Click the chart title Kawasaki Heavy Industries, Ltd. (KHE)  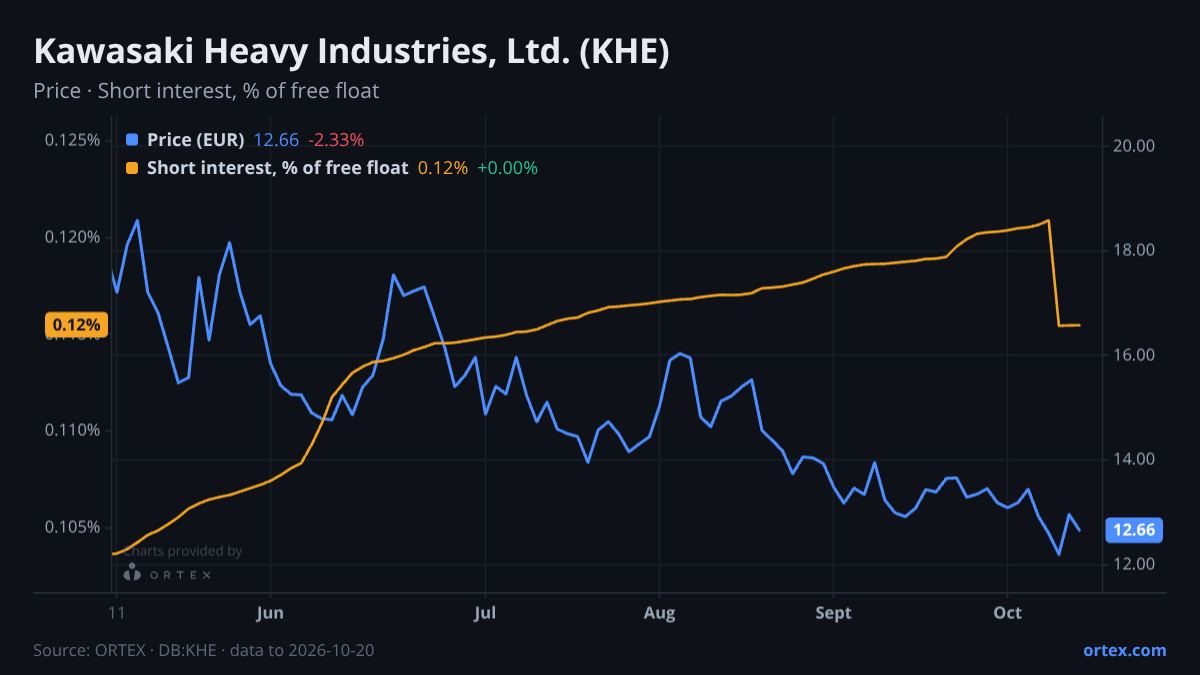click(x=351, y=52)
